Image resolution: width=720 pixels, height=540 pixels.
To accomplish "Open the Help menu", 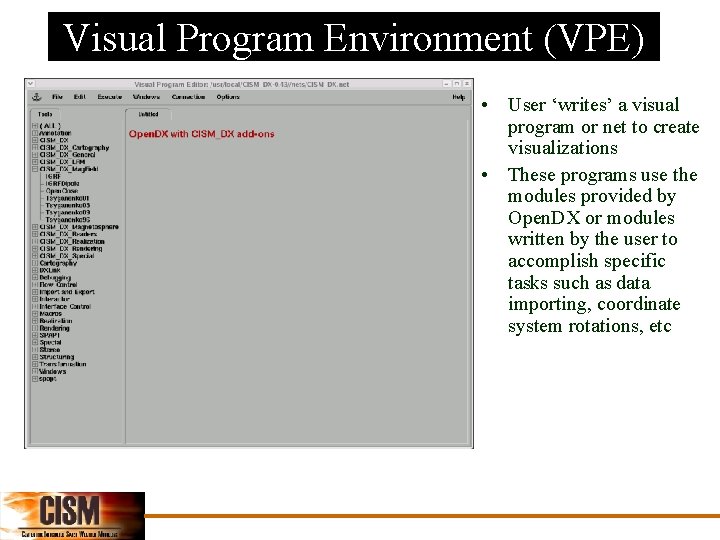I will [x=459, y=97].
